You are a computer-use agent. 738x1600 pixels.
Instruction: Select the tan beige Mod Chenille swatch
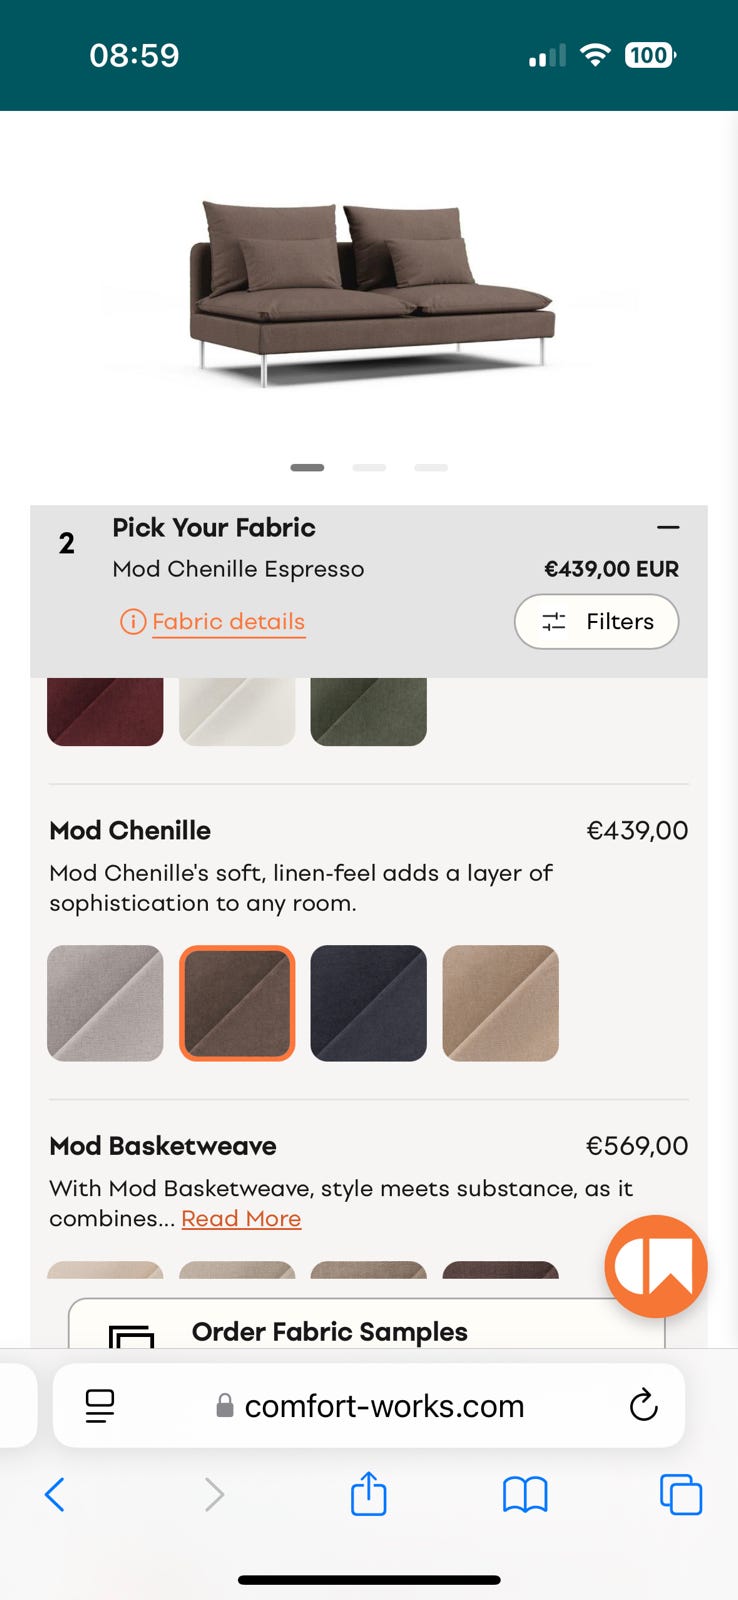pyautogui.click(x=501, y=1002)
